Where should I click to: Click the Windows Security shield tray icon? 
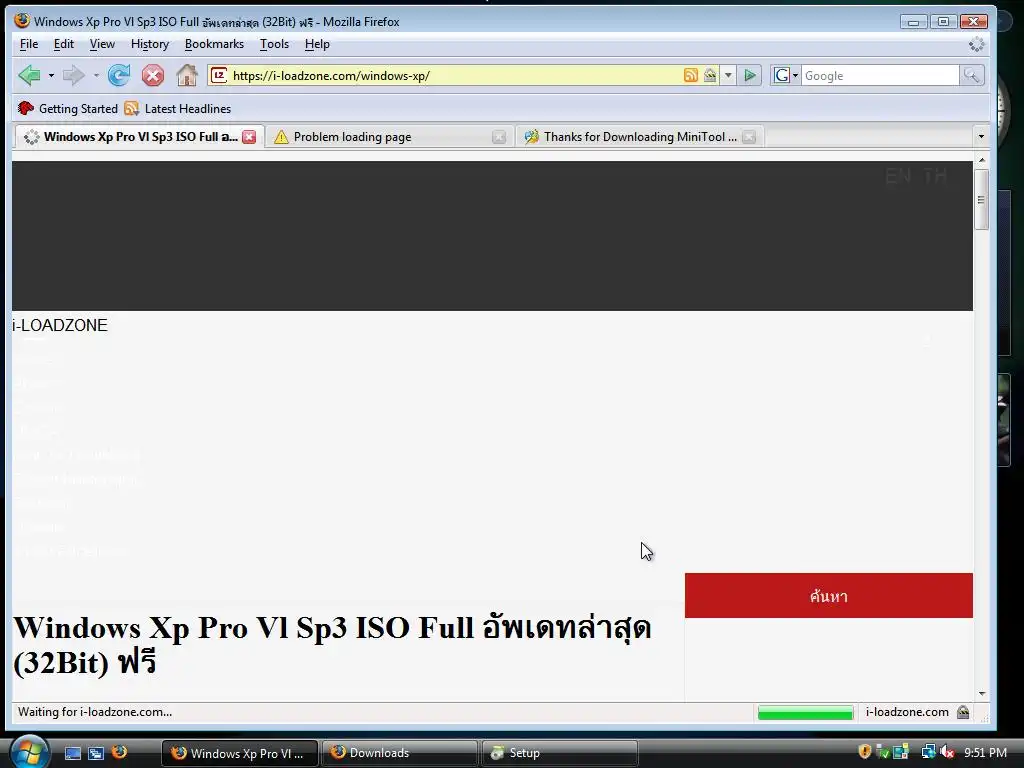(x=865, y=752)
